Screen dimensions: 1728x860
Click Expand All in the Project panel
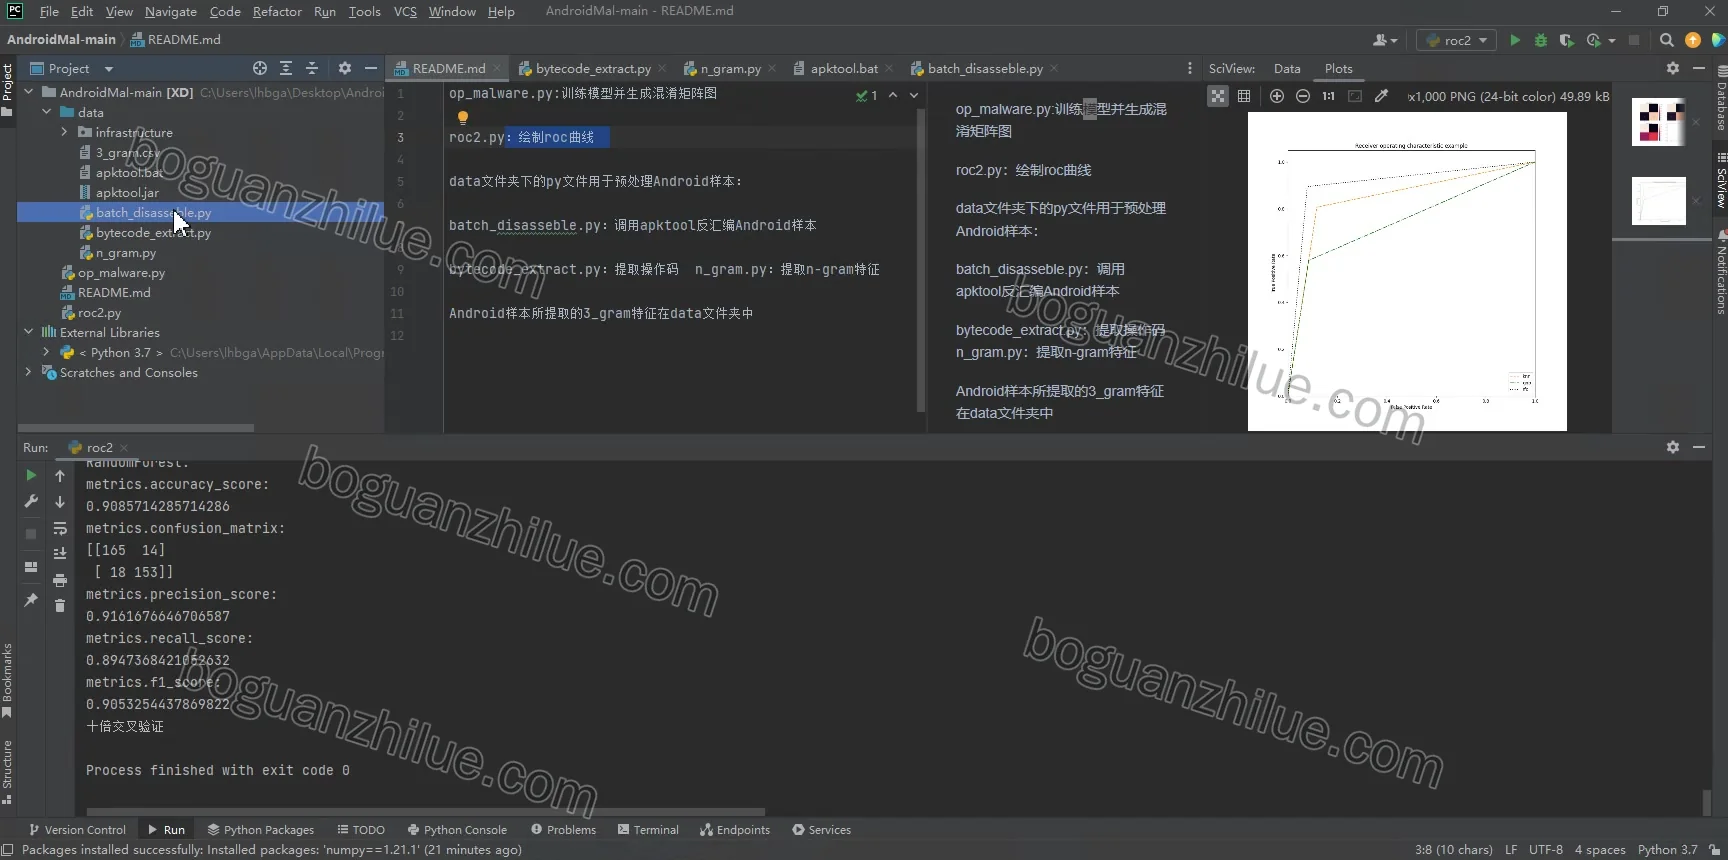tap(286, 68)
